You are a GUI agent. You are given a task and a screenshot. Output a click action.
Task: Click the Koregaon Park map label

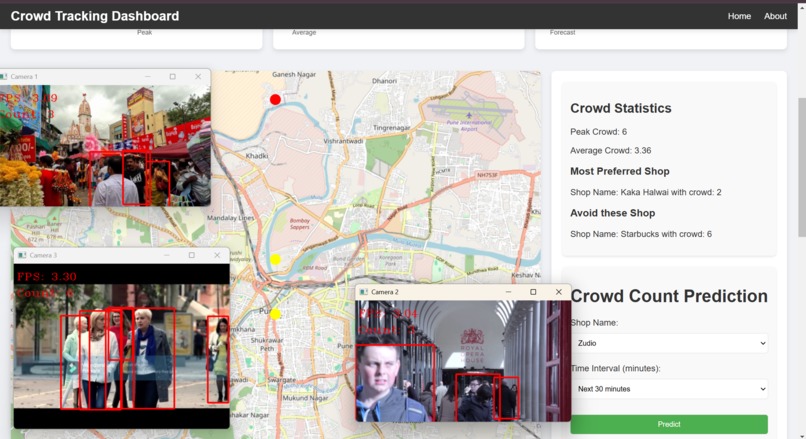(391, 260)
